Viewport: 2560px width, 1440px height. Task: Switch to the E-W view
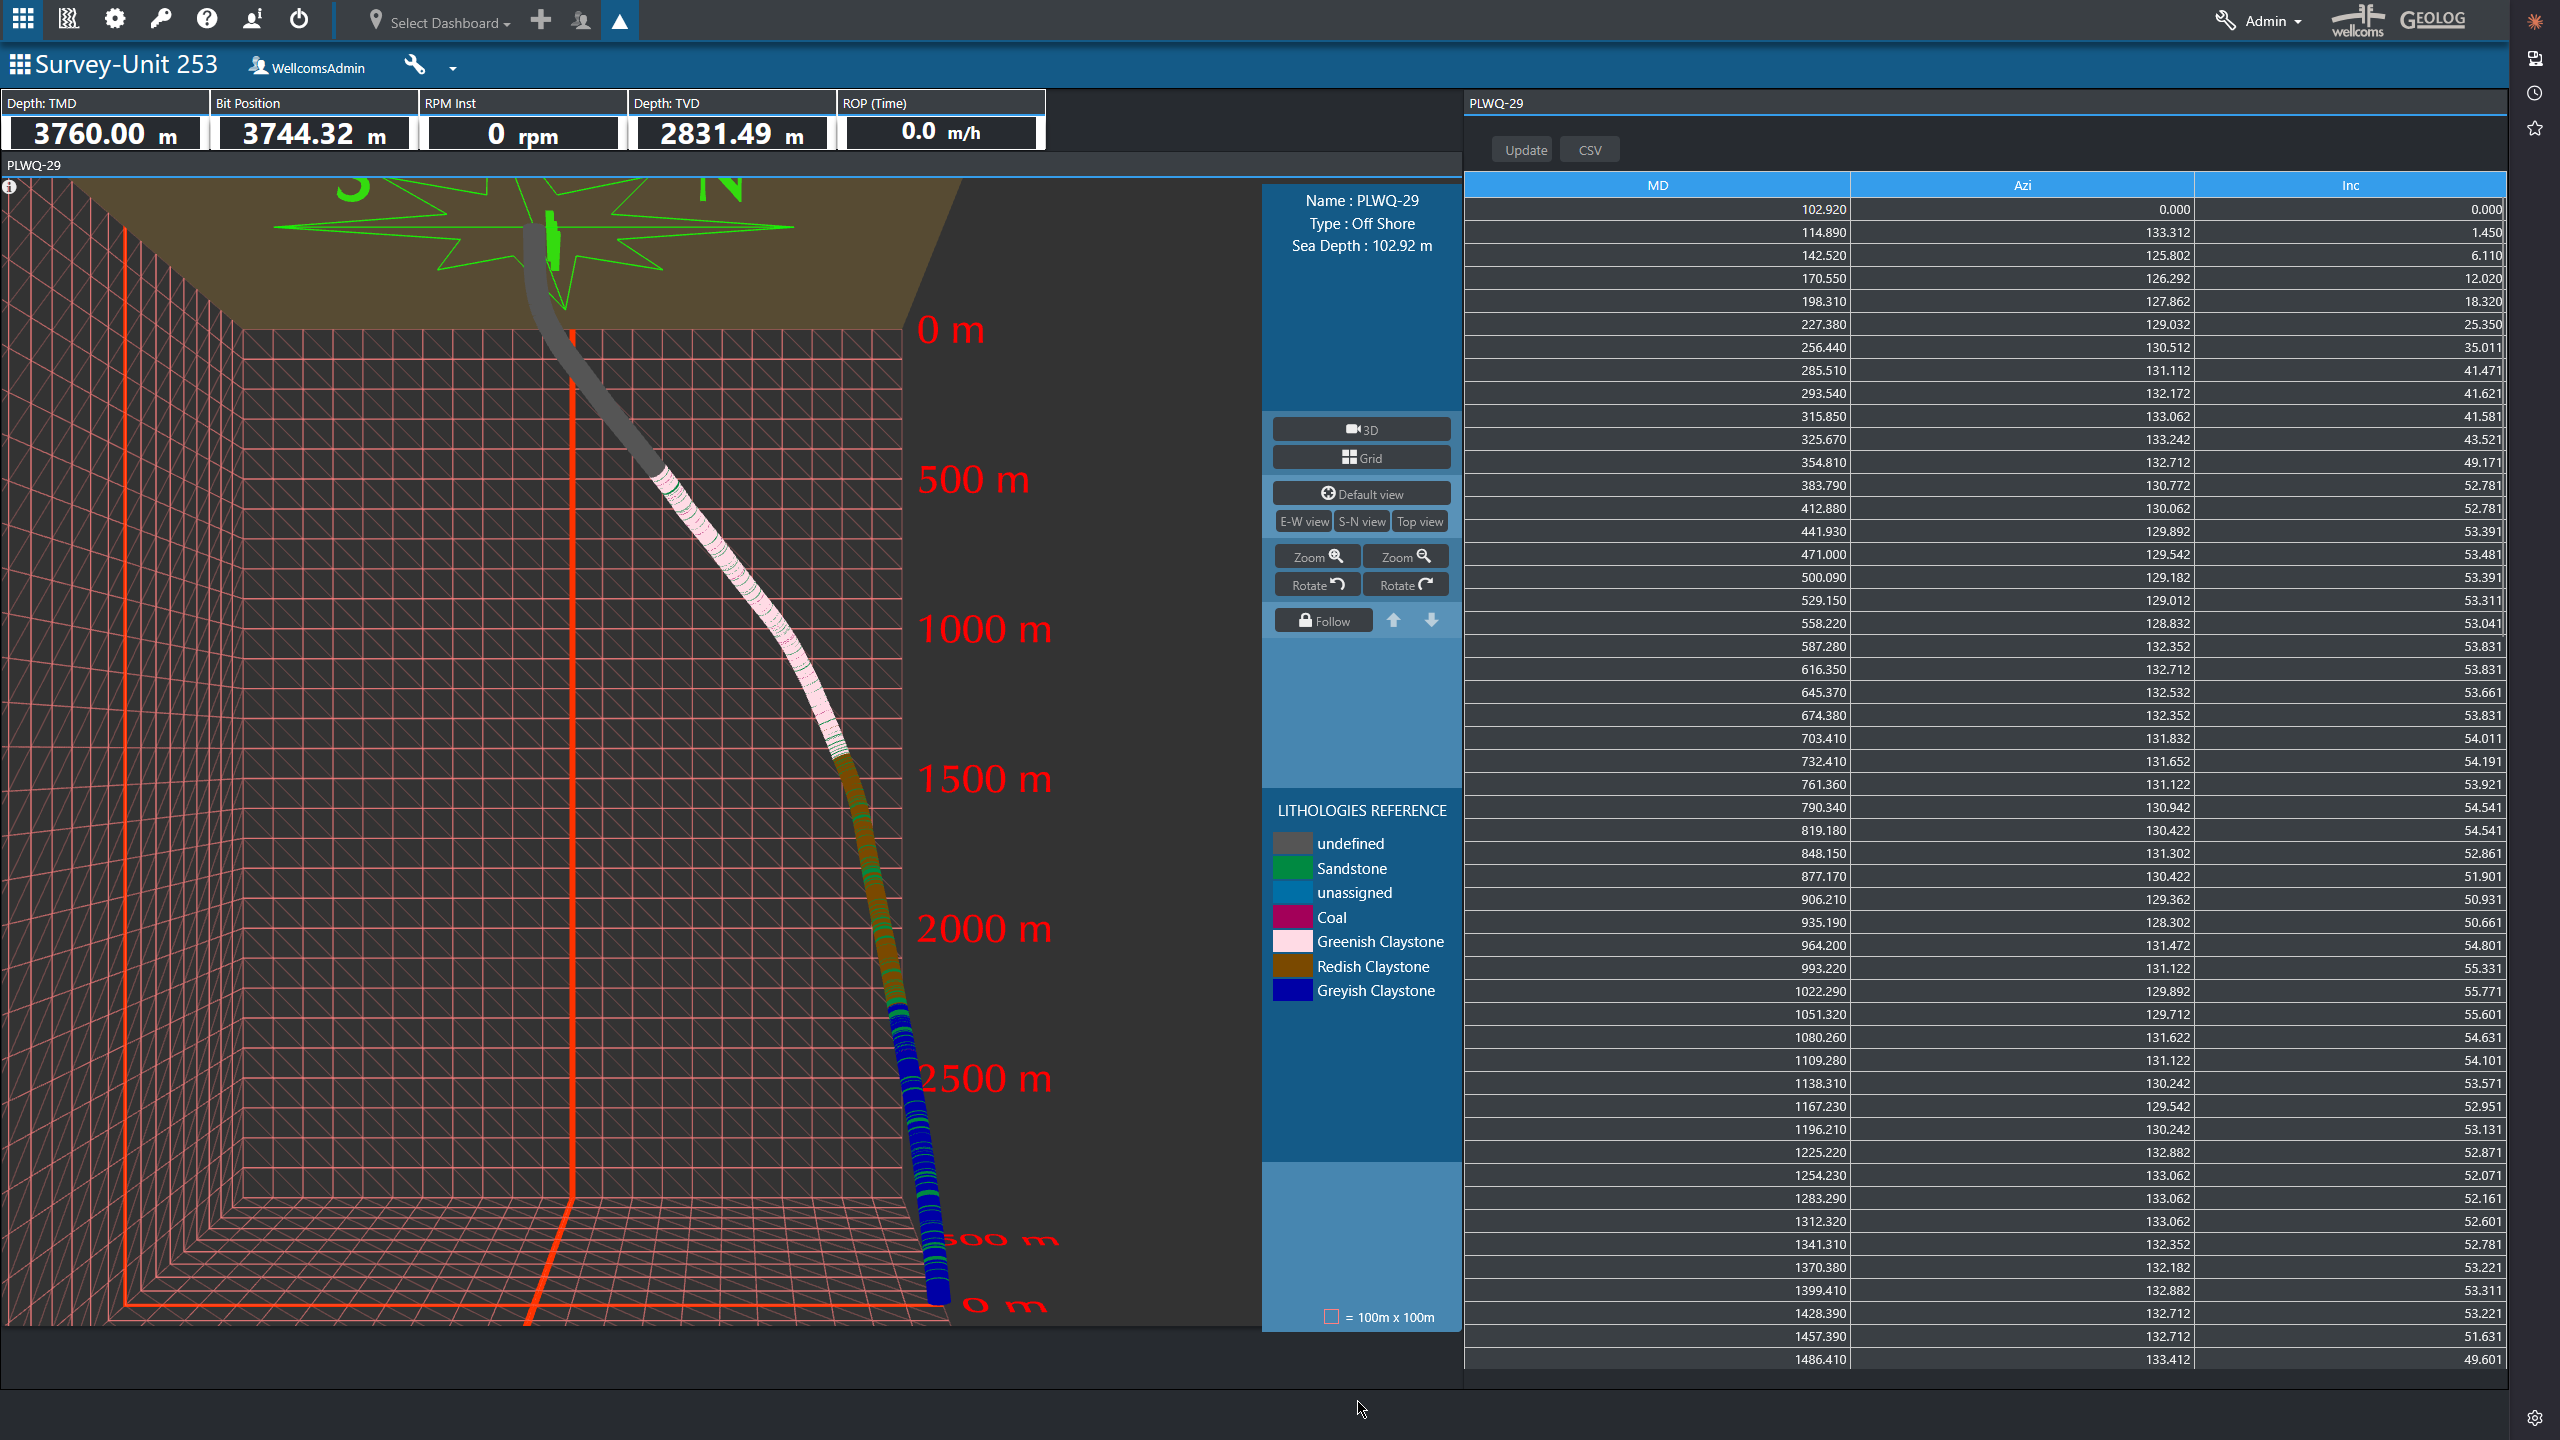(1304, 522)
